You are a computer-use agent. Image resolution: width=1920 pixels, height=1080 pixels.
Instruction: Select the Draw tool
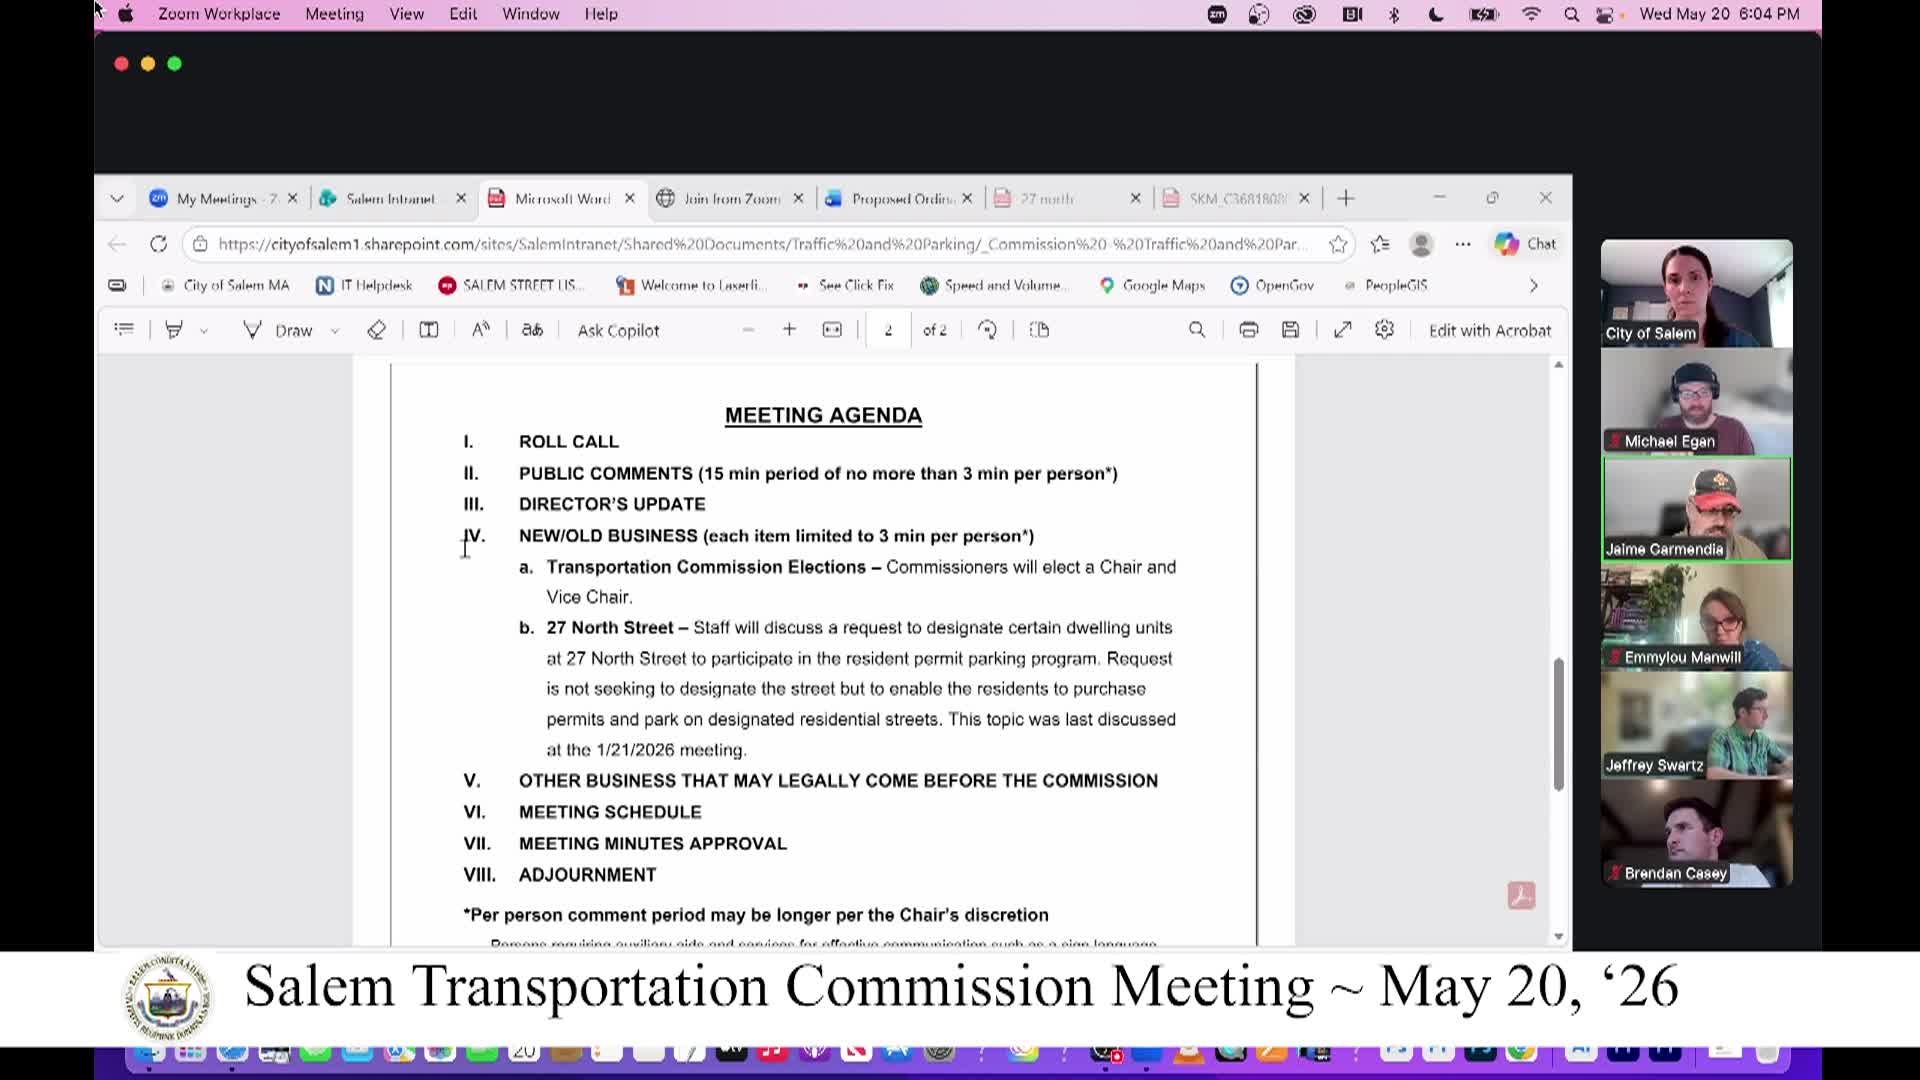pyautogui.click(x=277, y=330)
